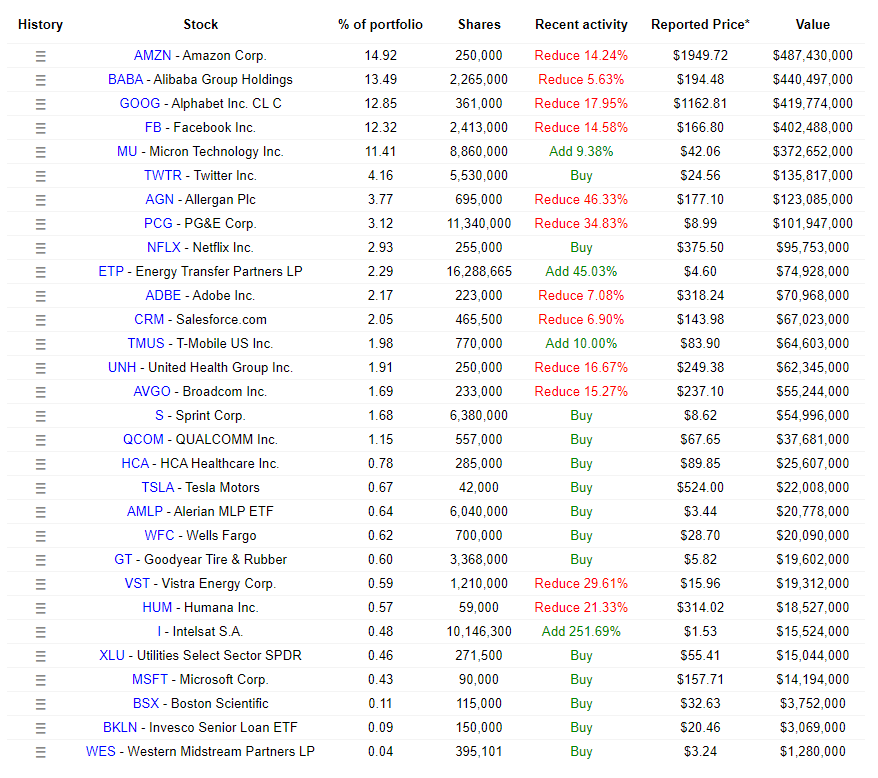The image size is (878, 778).
Task: Open history icon for Western Midstream Partners row
Action: (40, 752)
